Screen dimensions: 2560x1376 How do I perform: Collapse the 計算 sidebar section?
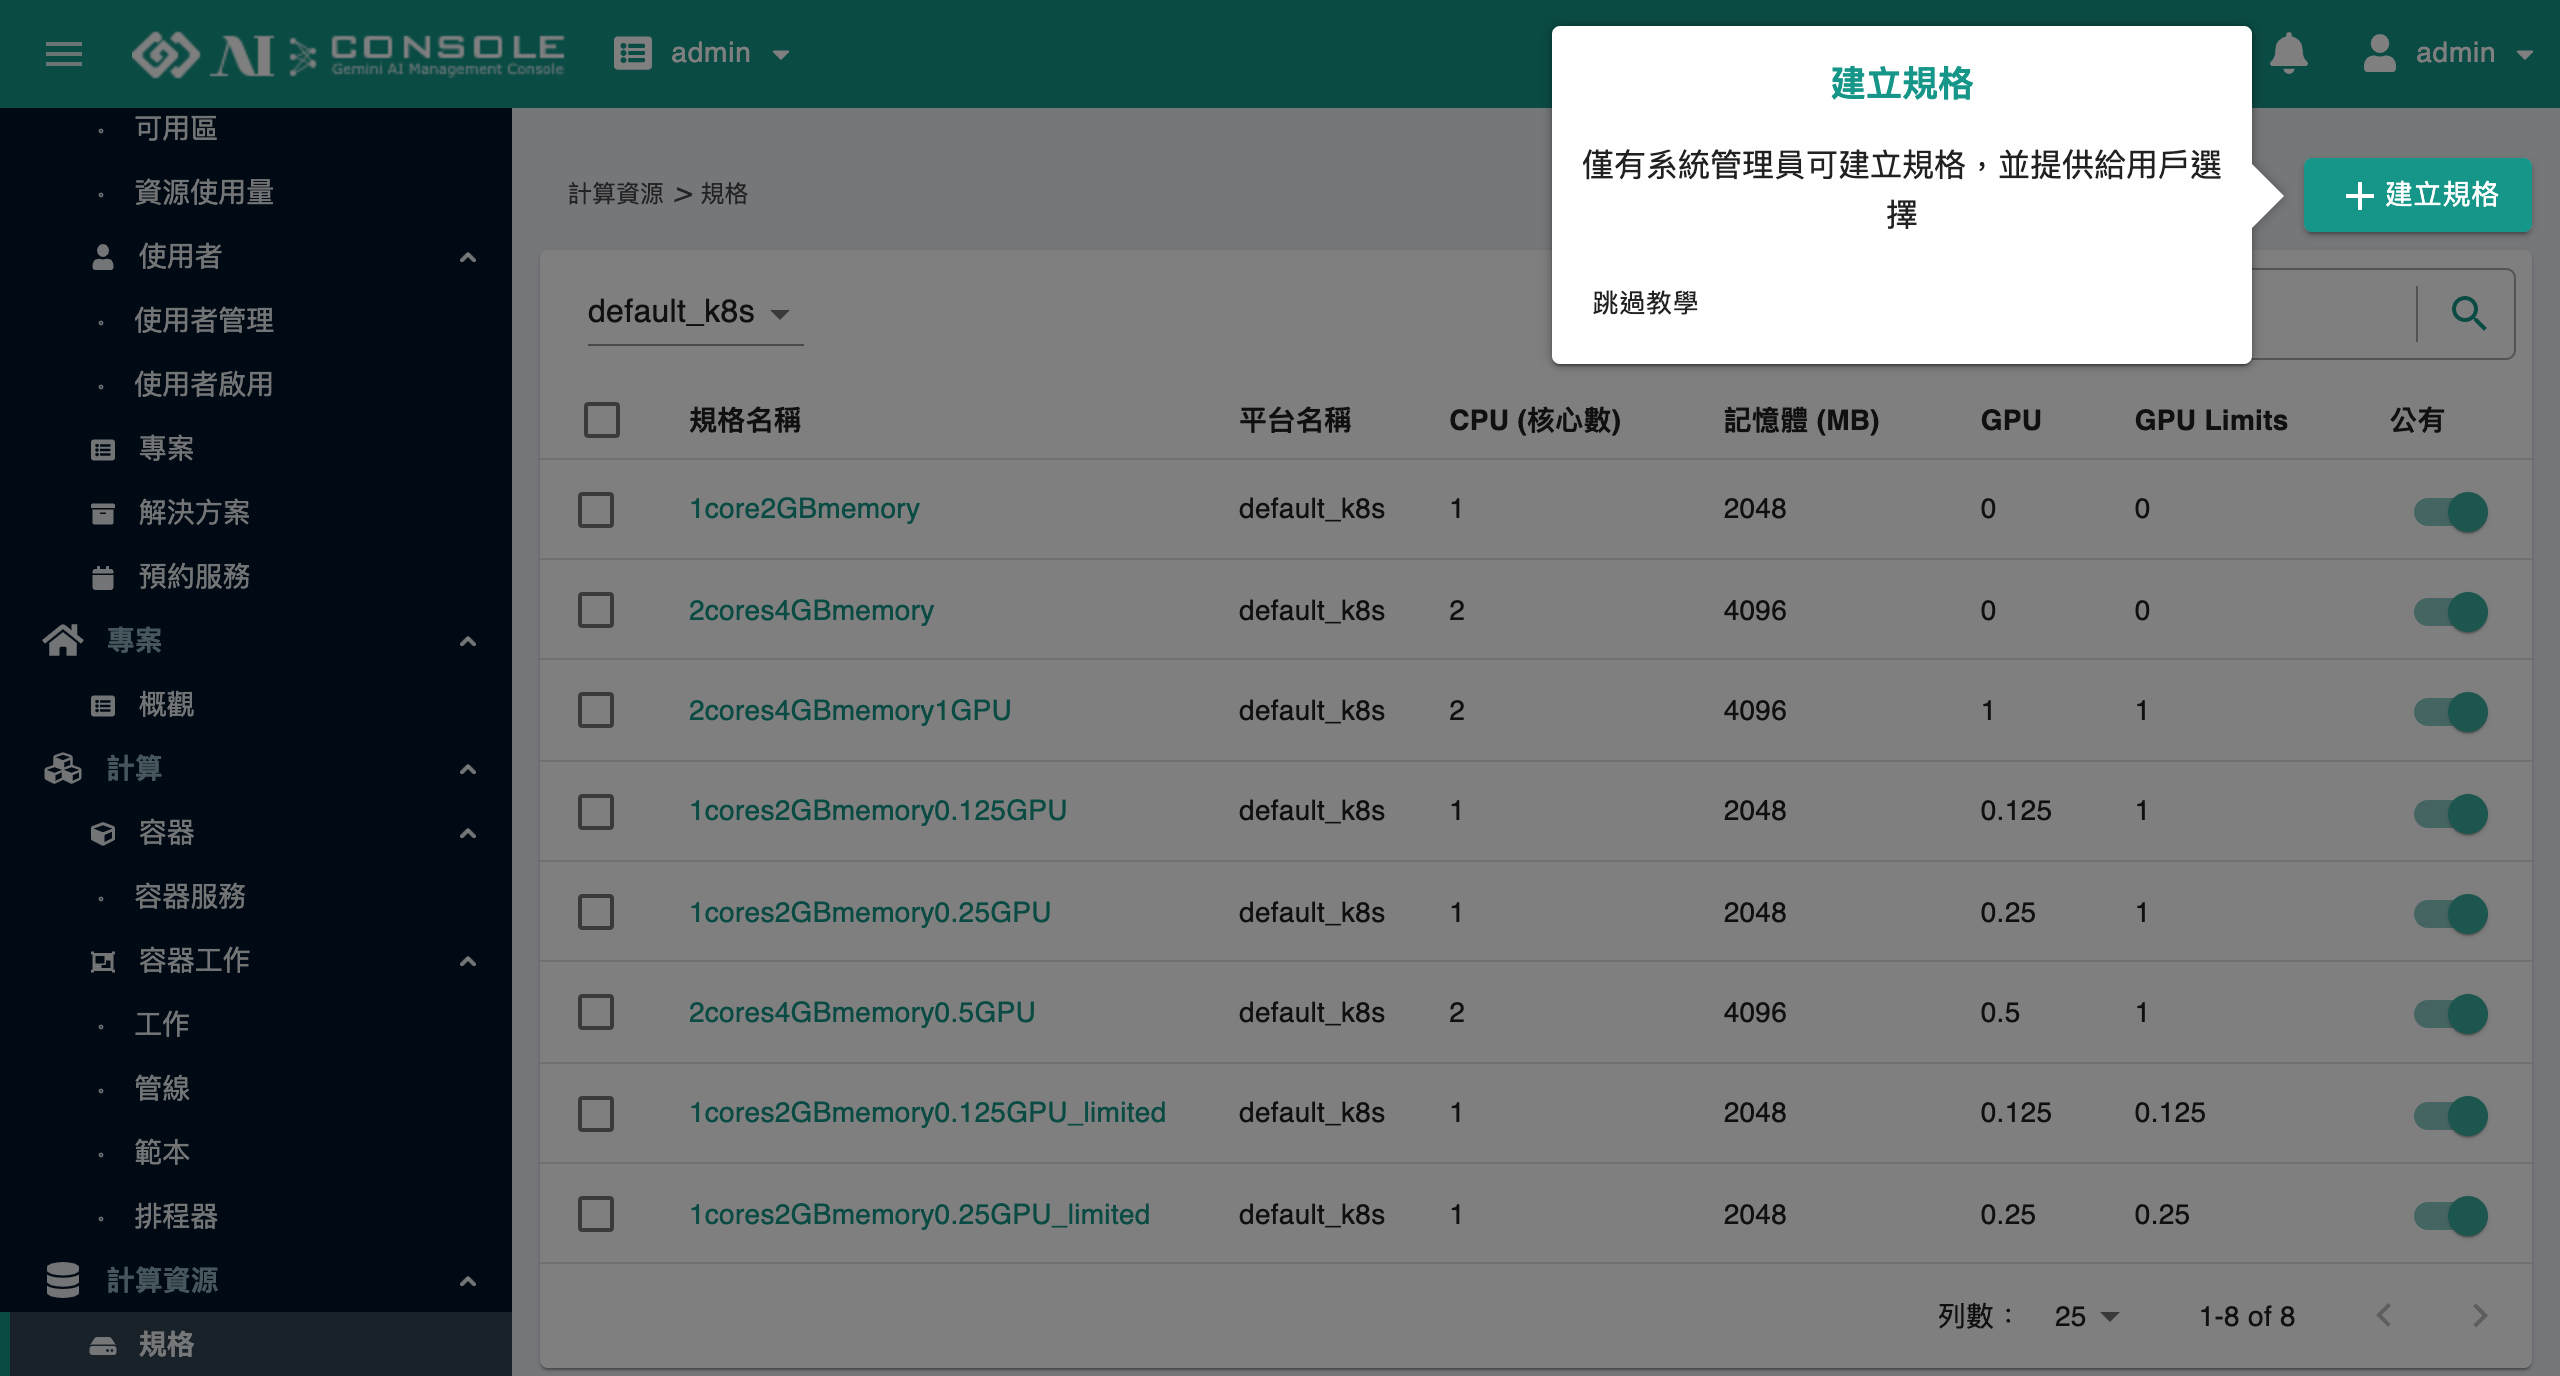[467, 769]
